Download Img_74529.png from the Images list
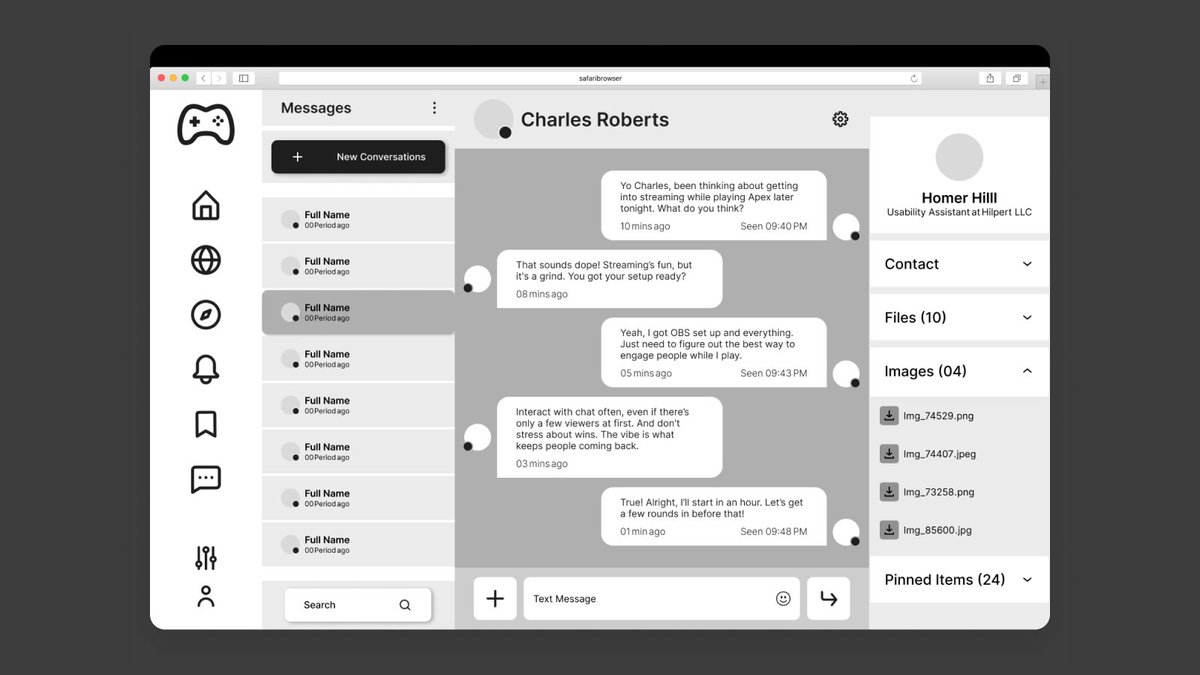Screen dimensions: 1200x675 pyautogui.click(x=889, y=415)
